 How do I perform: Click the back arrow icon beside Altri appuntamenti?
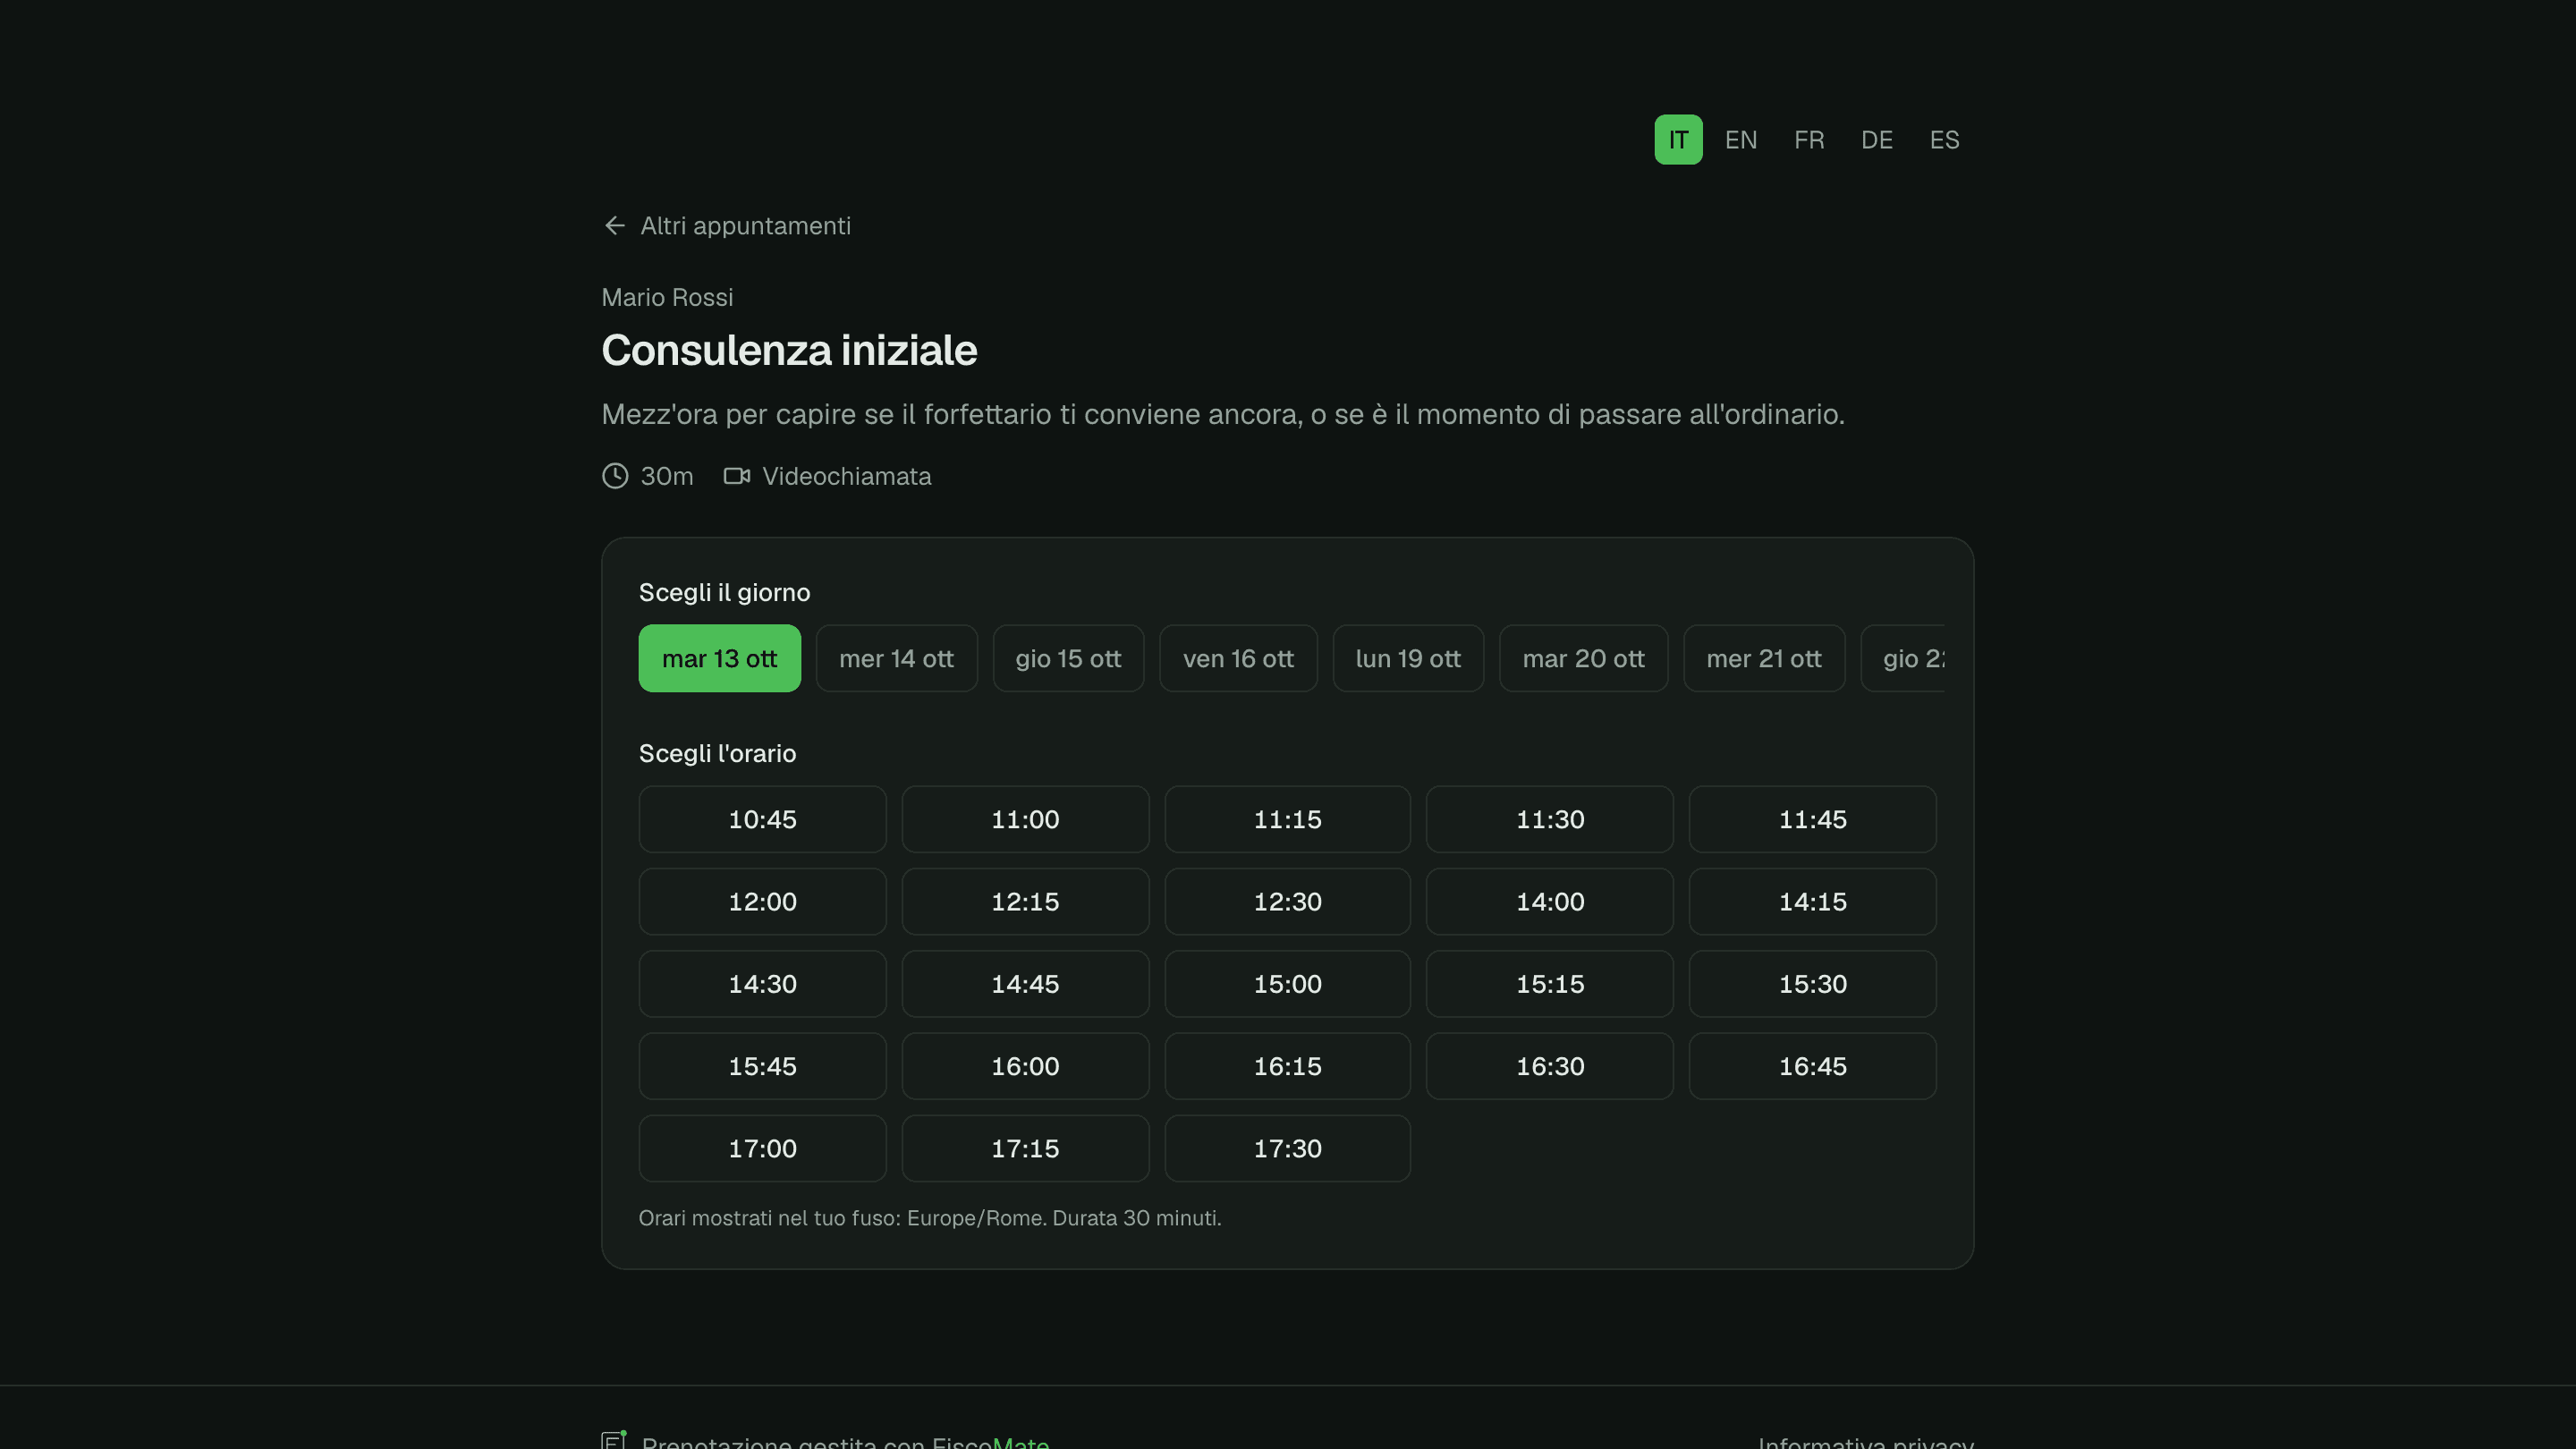pos(614,226)
